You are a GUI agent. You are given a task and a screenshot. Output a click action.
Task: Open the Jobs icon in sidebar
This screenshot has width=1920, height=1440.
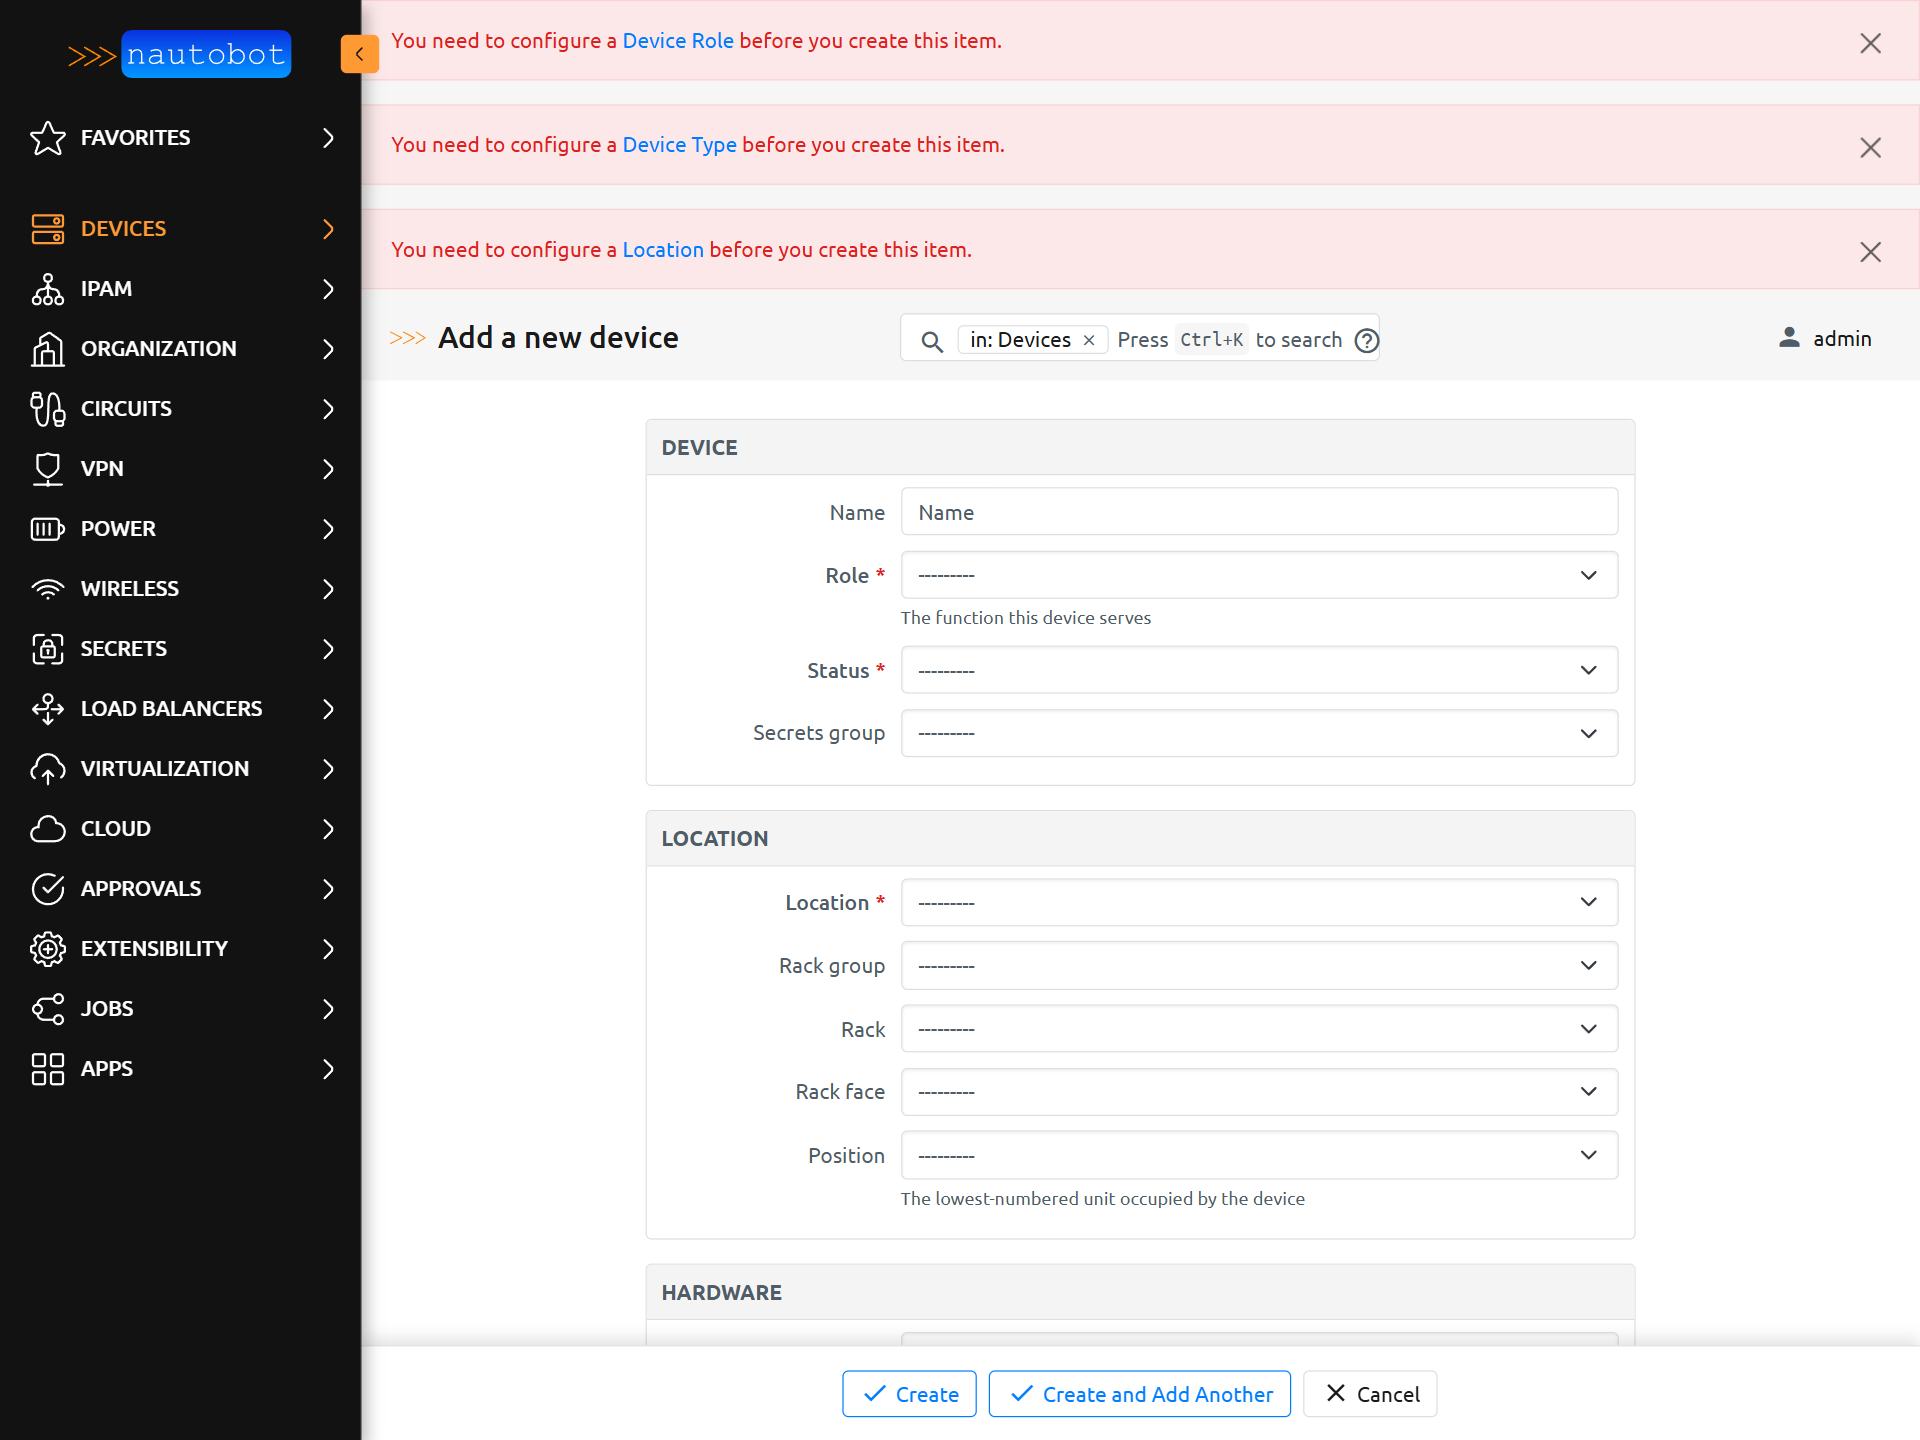click(x=47, y=1009)
